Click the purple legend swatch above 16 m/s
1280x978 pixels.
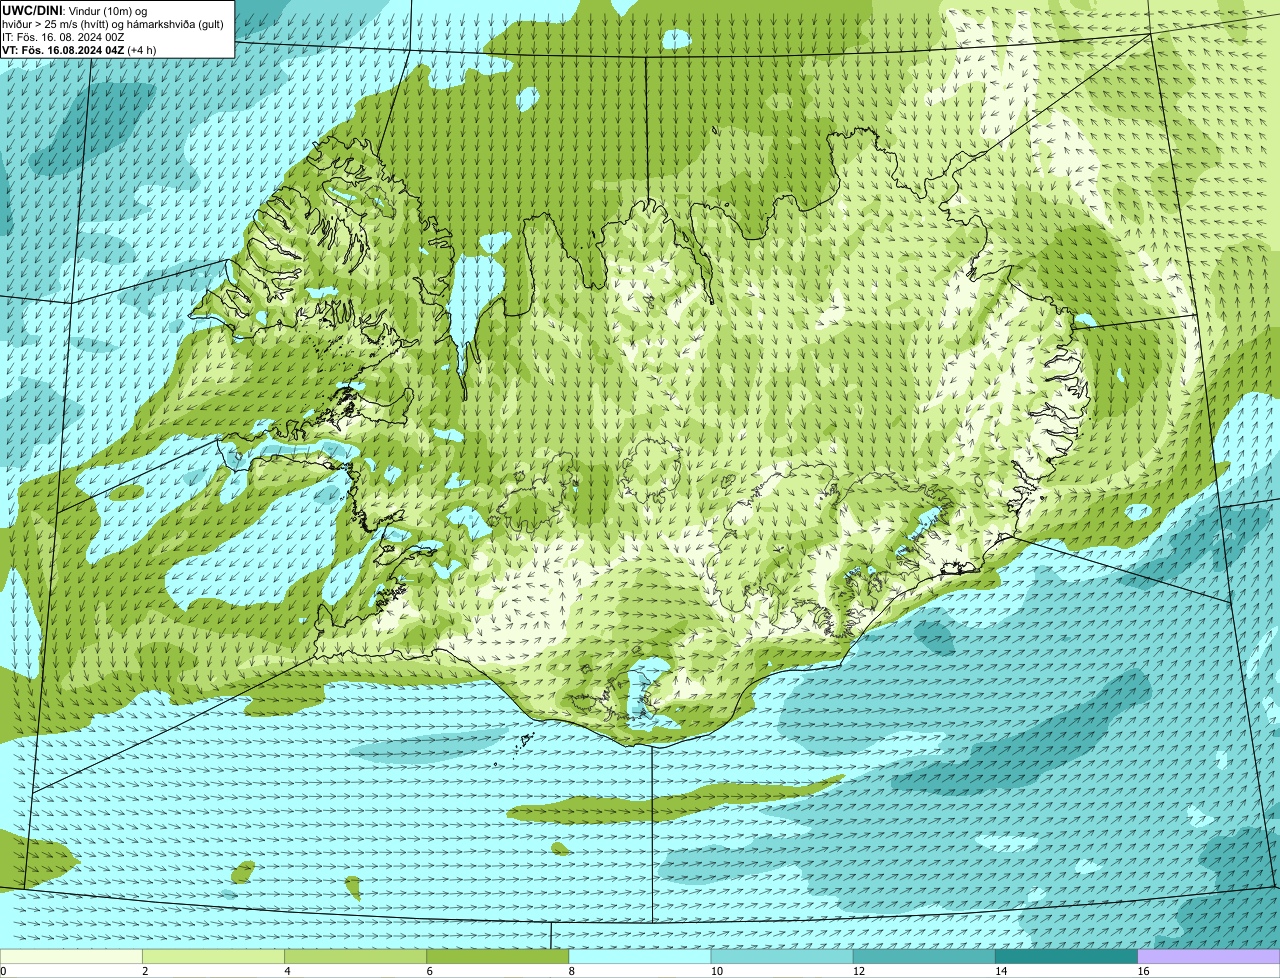1208,956
